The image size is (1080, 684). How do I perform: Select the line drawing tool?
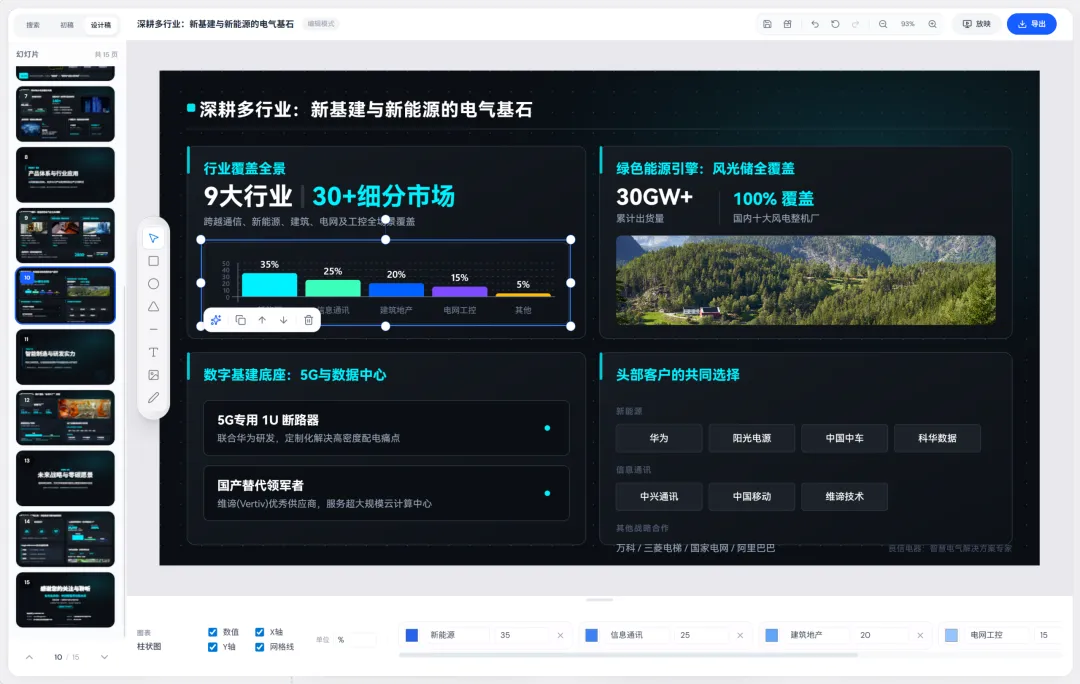point(154,329)
